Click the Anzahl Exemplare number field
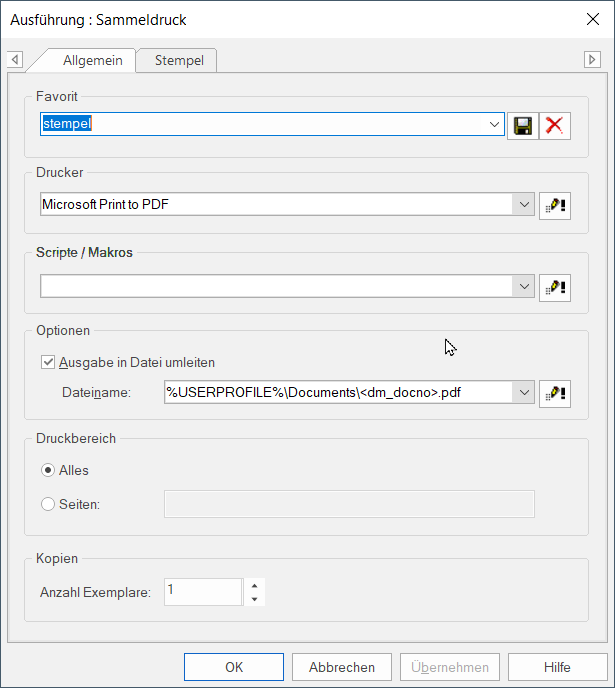Screen dimensions: 615x688 202,592
